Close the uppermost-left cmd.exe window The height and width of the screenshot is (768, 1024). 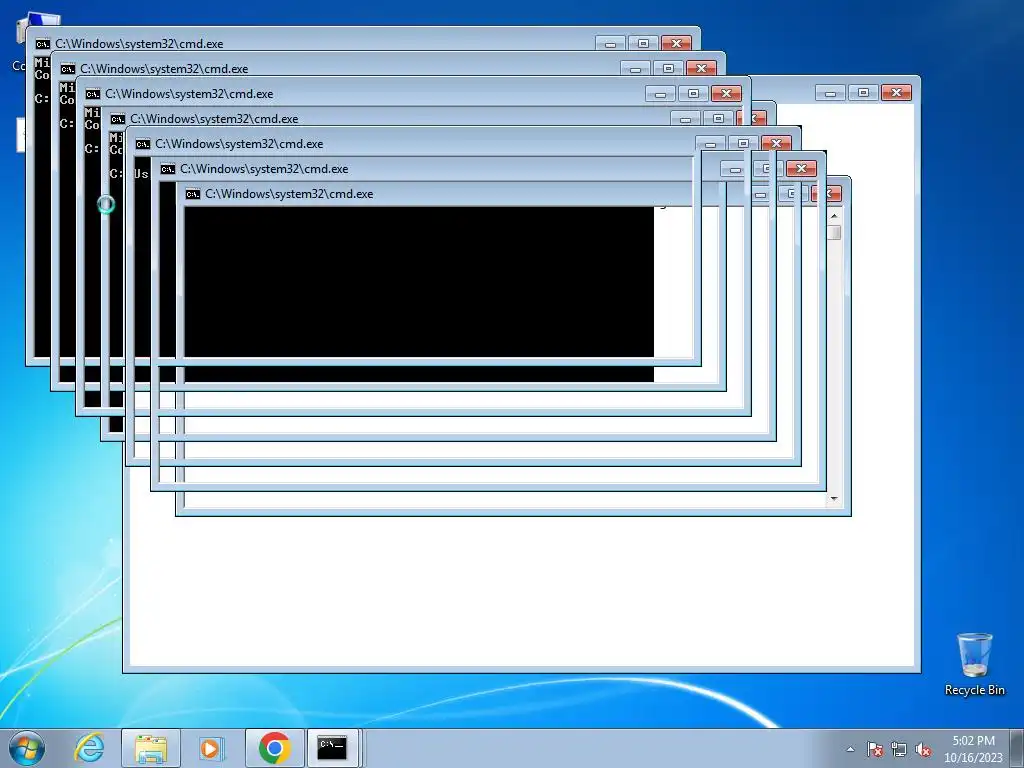(x=676, y=43)
